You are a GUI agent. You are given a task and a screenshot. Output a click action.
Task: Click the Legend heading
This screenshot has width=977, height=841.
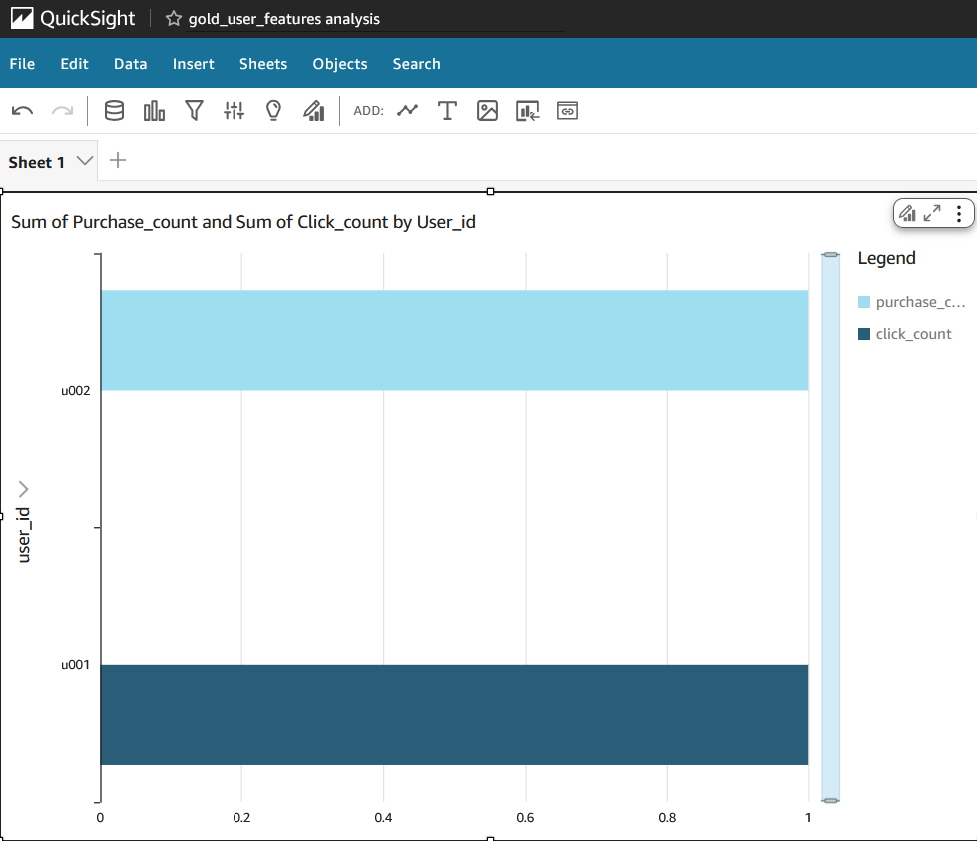click(886, 258)
